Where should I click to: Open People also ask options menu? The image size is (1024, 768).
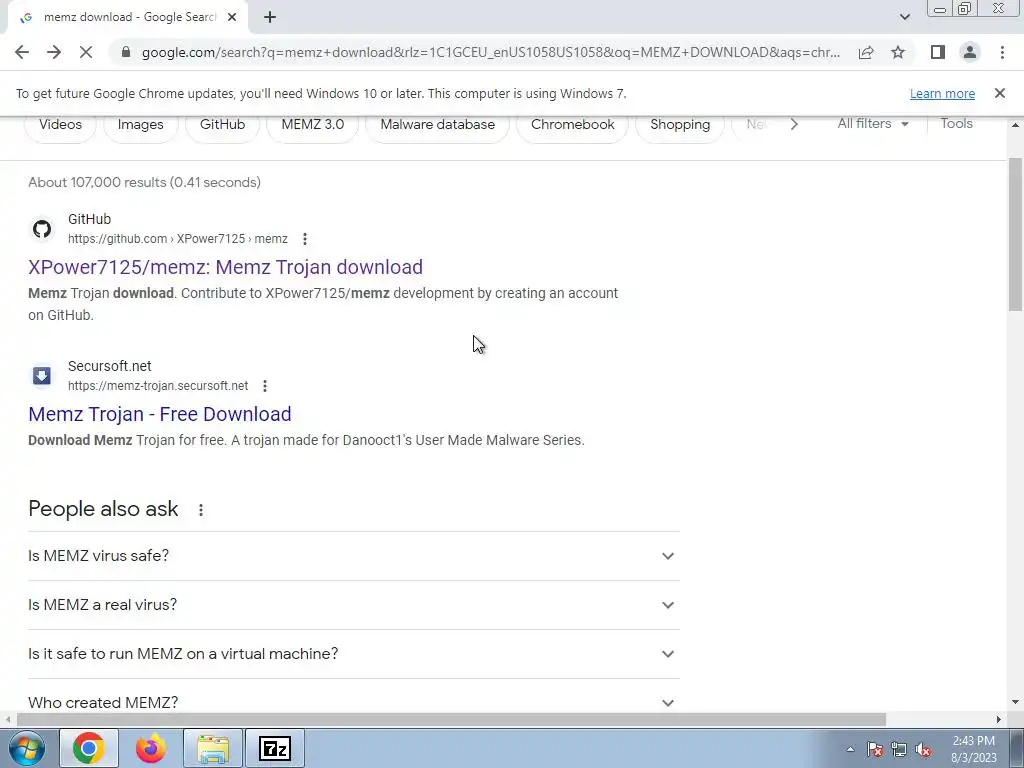[200, 510]
